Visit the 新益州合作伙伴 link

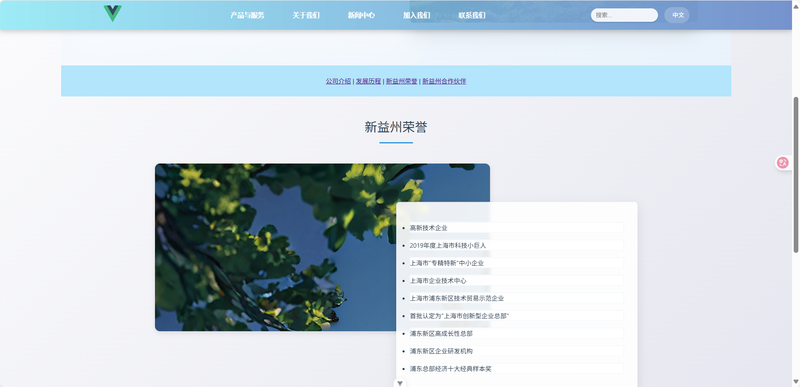(x=444, y=81)
